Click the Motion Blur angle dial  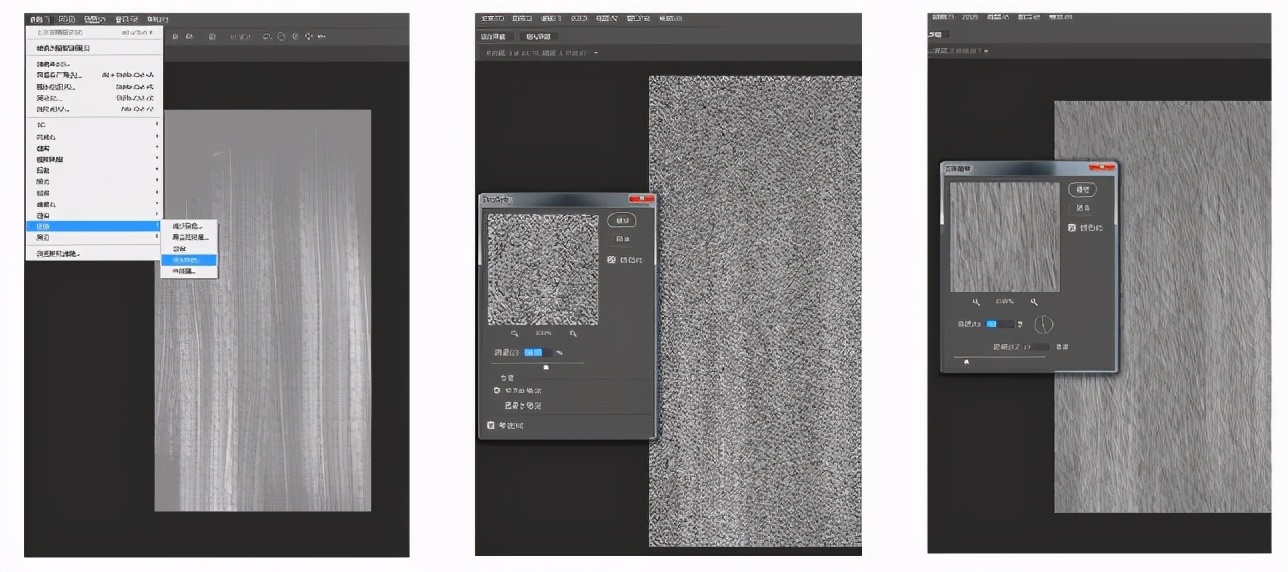pos(1044,324)
